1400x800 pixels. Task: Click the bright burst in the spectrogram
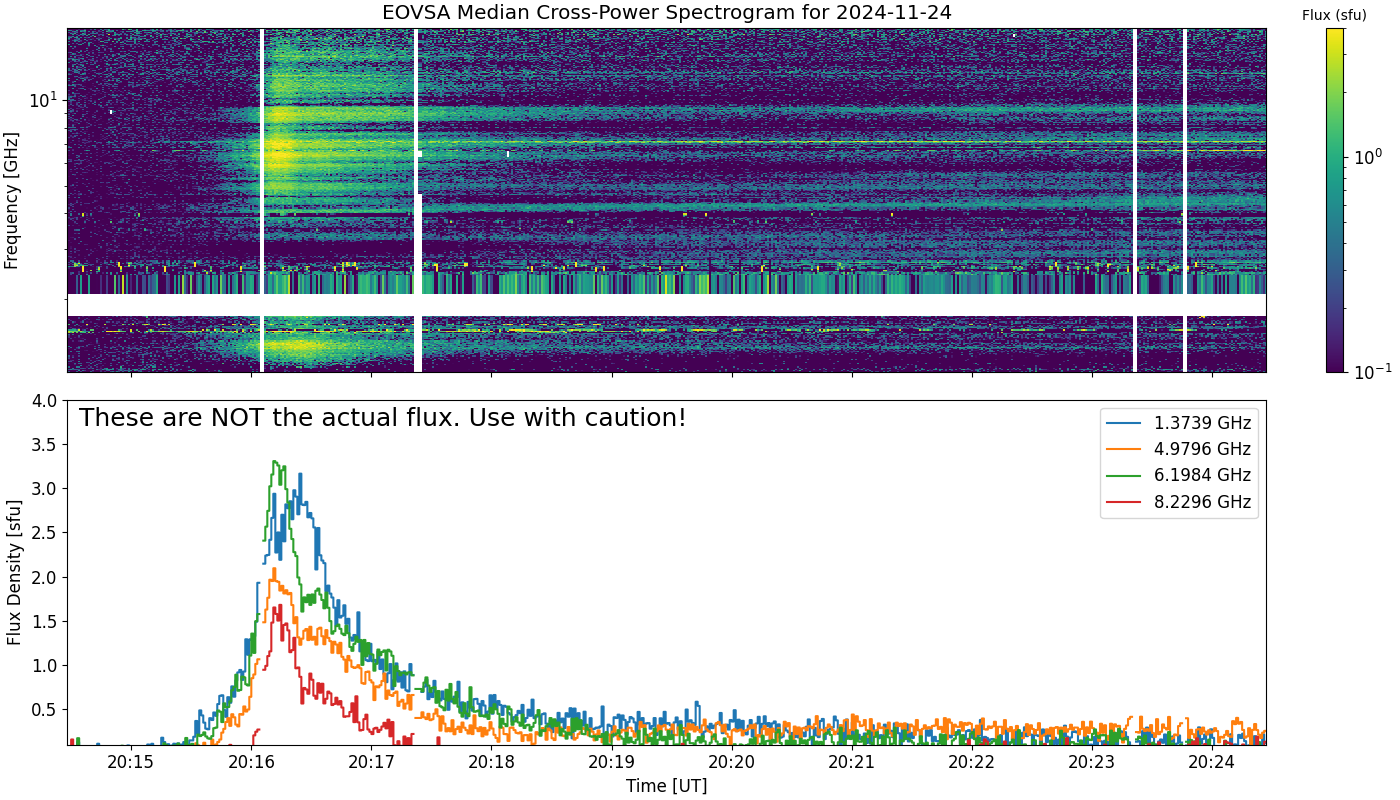point(280,152)
